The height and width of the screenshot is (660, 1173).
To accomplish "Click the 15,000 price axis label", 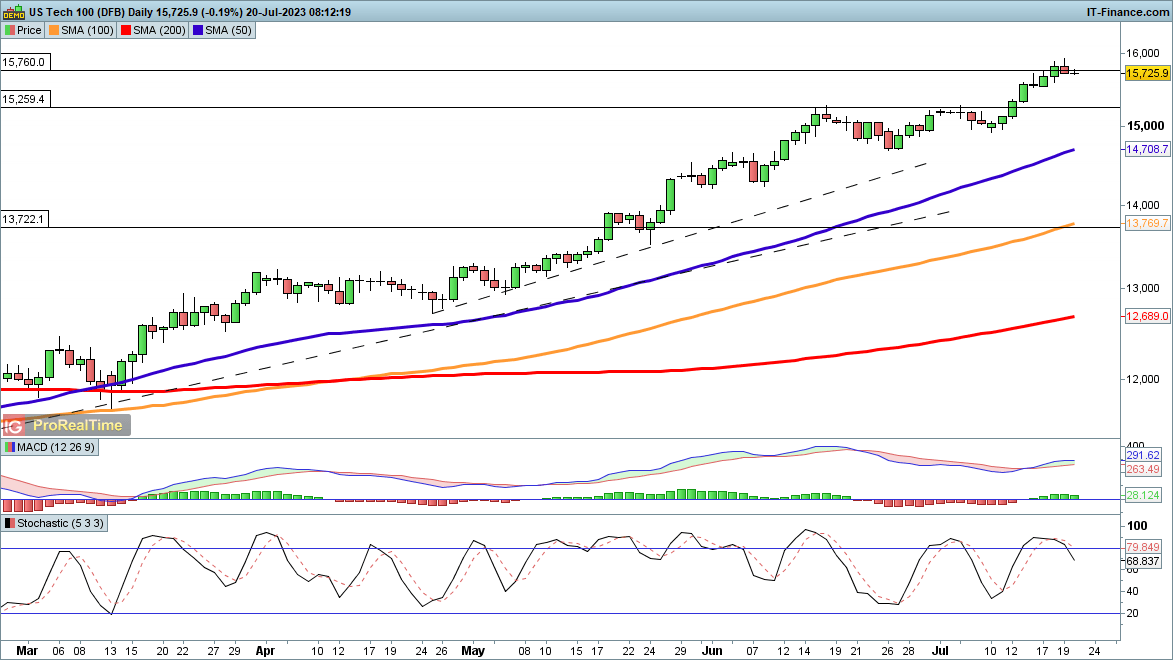I will (1145, 126).
